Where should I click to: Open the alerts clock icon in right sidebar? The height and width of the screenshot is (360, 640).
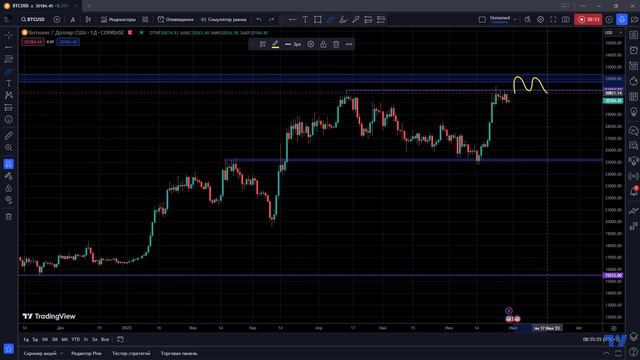[x=633, y=51]
